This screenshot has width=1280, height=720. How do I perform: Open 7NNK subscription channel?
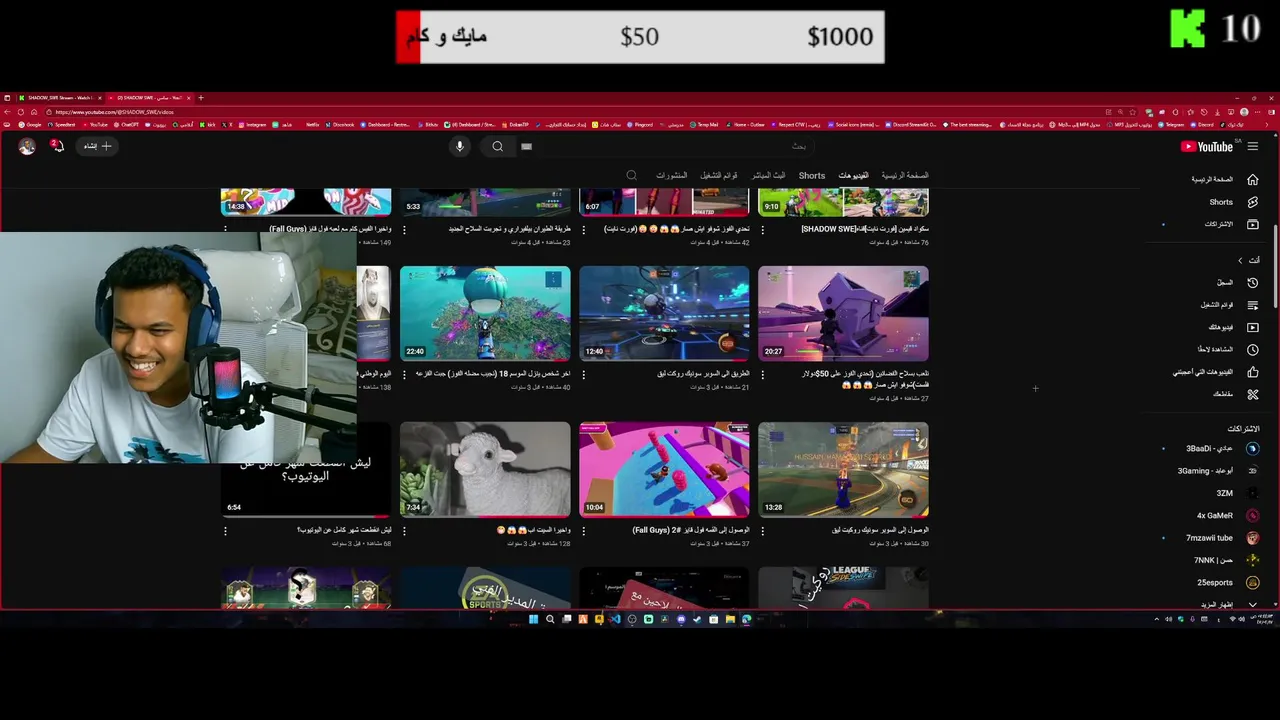pyautogui.click(x=1213, y=560)
